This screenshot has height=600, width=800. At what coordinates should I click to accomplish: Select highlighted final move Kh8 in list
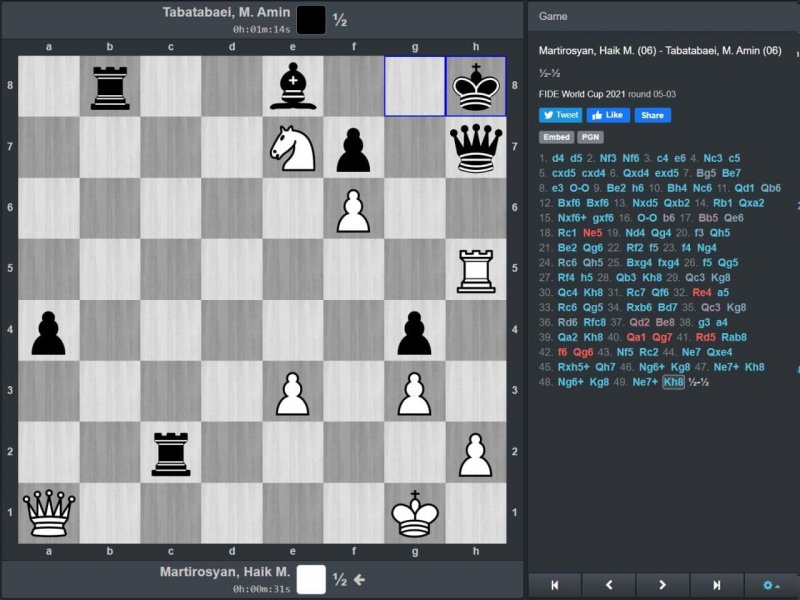click(673, 382)
